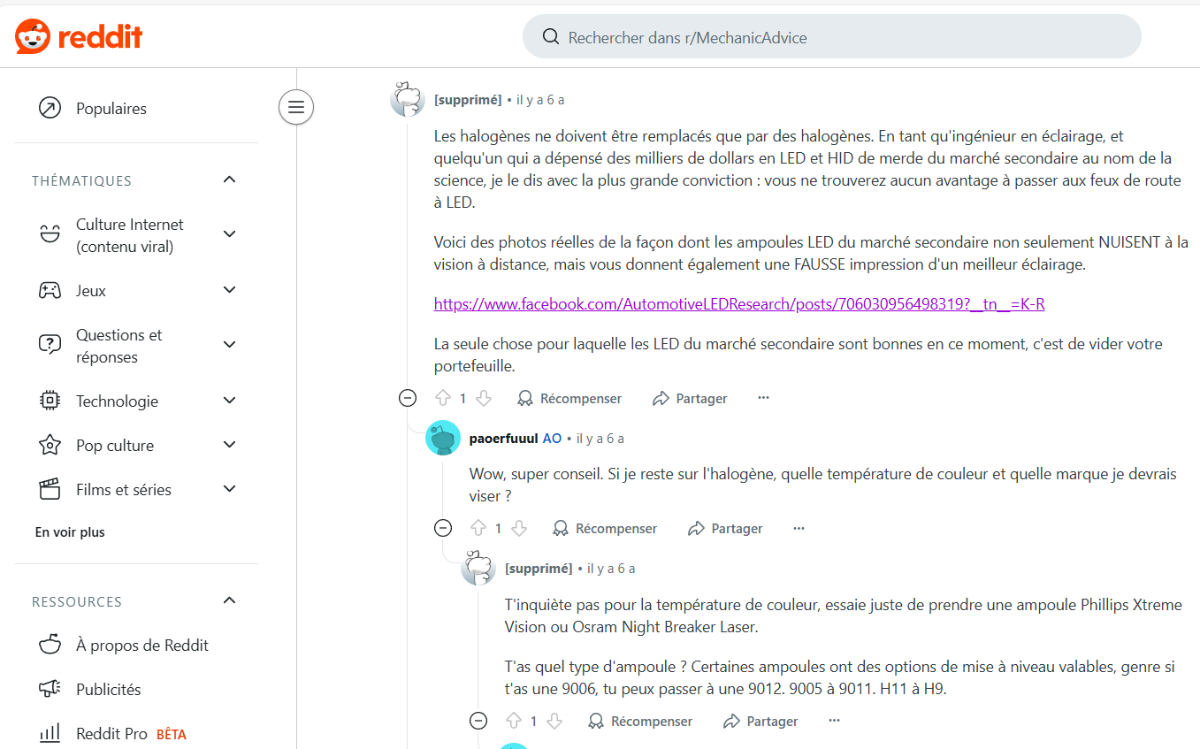The height and width of the screenshot is (749, 1200).
Task: Click the Technologie chip icon
Action: (x=49, y=401)
